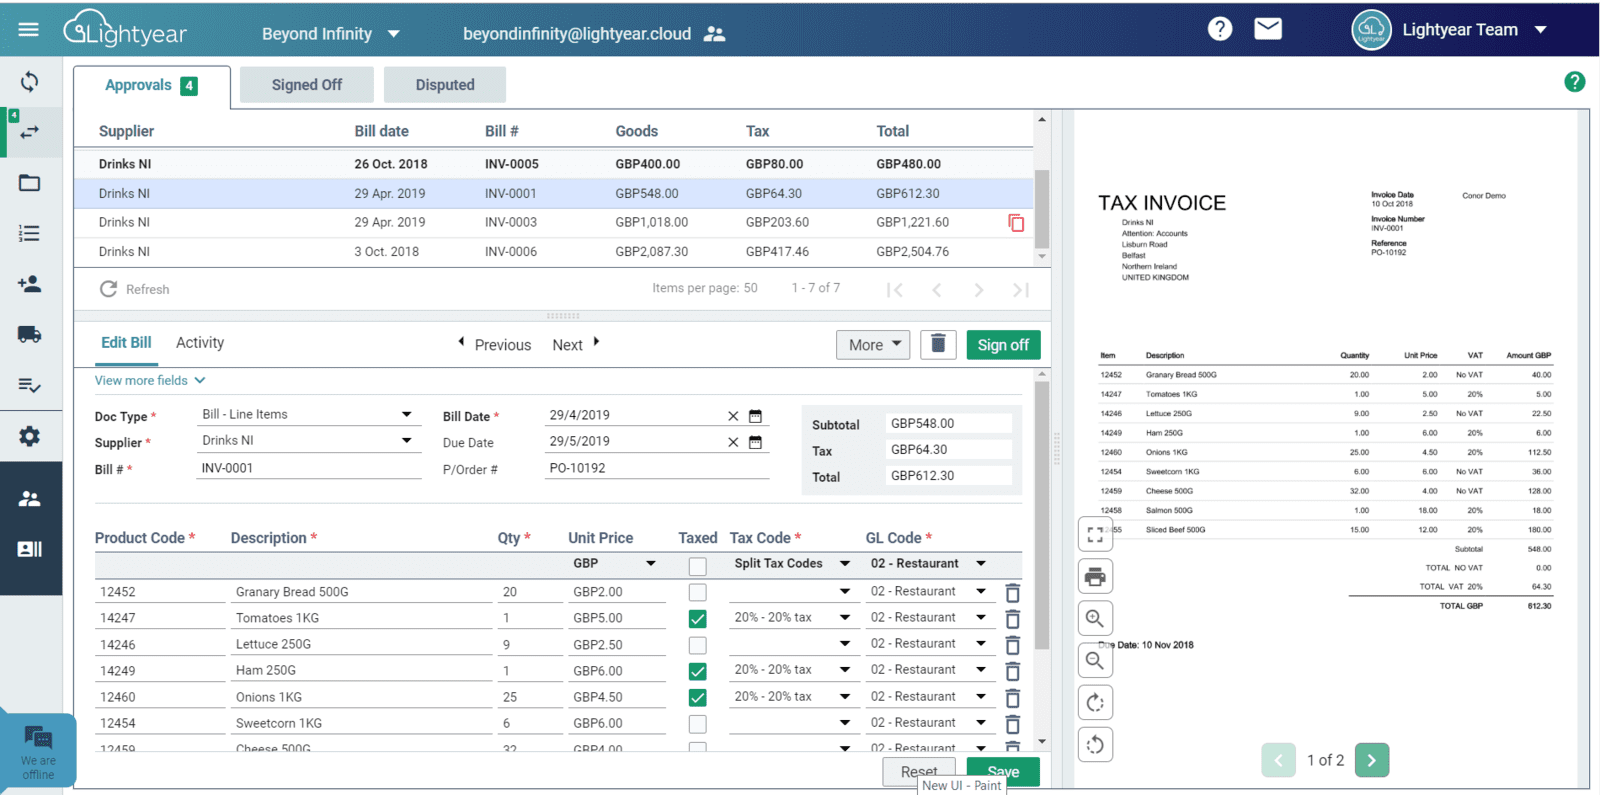Open the delivery truck sidebar icon

coord(29,334)
